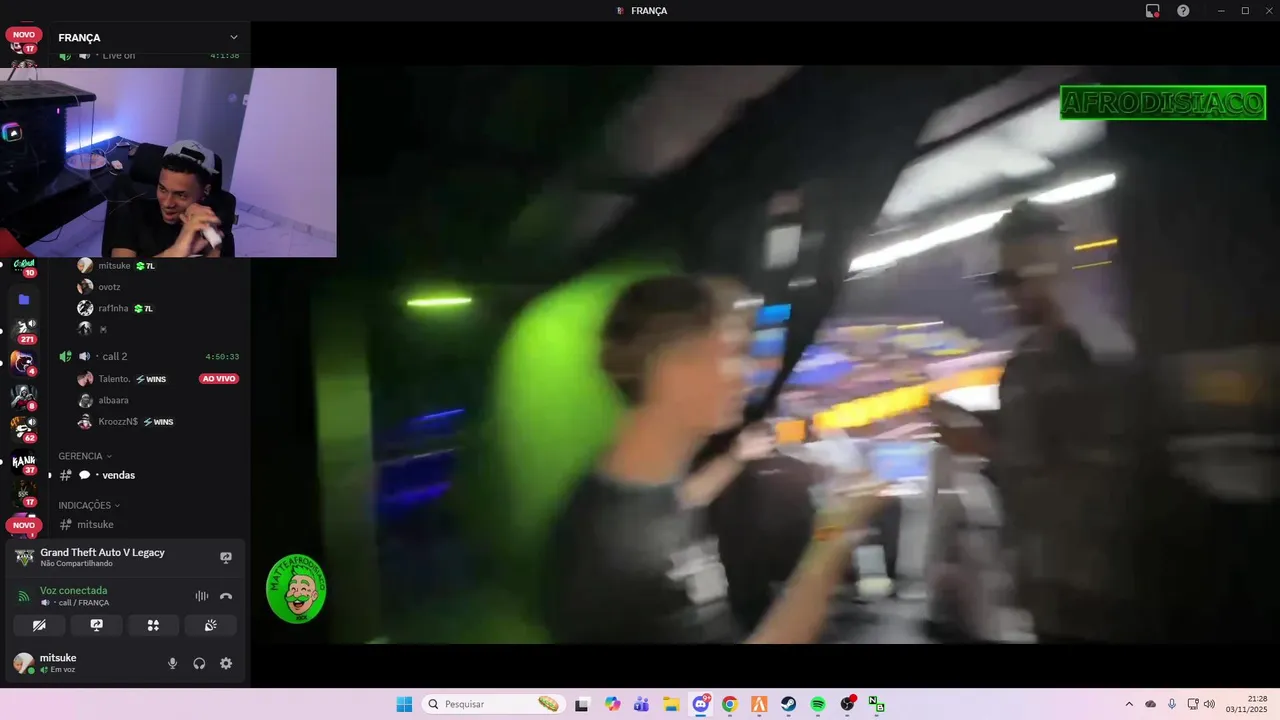Open server folder icon in server list
This screenshot has width=1280, height=720.
click(x=24, y=299)
